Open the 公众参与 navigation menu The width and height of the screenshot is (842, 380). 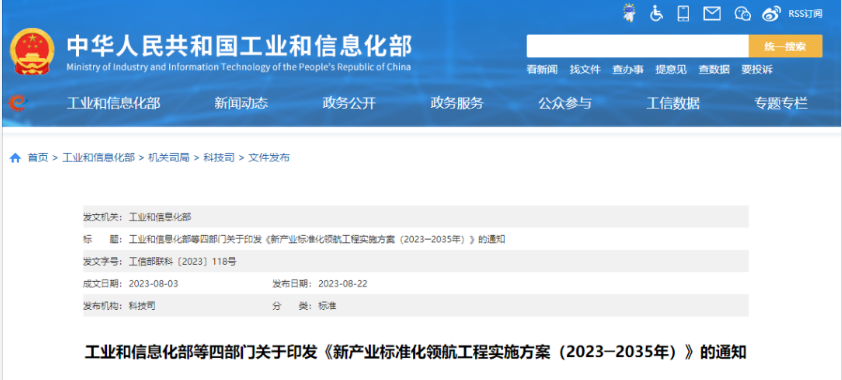(565, 103)
